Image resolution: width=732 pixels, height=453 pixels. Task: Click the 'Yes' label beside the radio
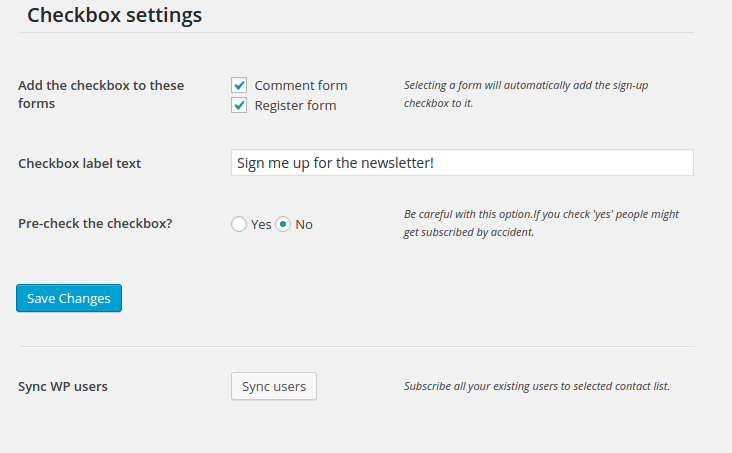(261, 225)
